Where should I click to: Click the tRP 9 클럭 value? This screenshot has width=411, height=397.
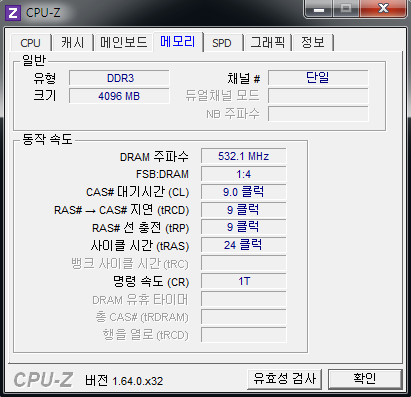pos(244,227)
